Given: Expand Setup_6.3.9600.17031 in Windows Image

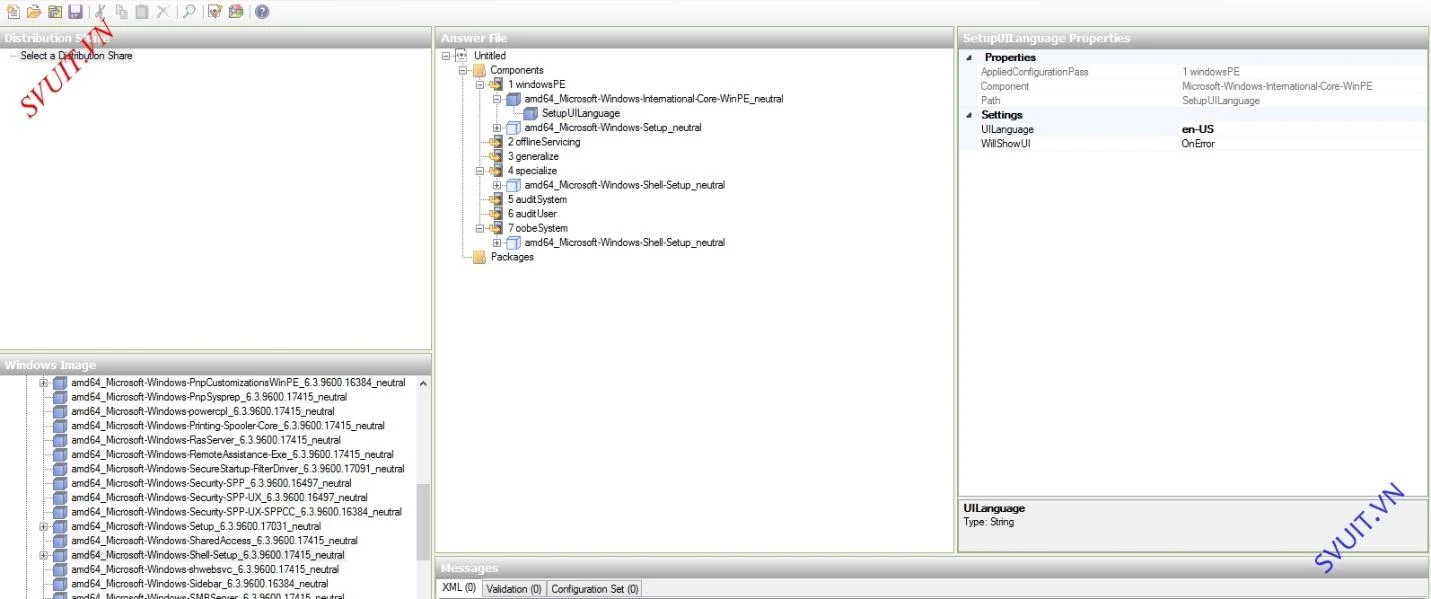Looking at the screenshot, I should [44, 526].
